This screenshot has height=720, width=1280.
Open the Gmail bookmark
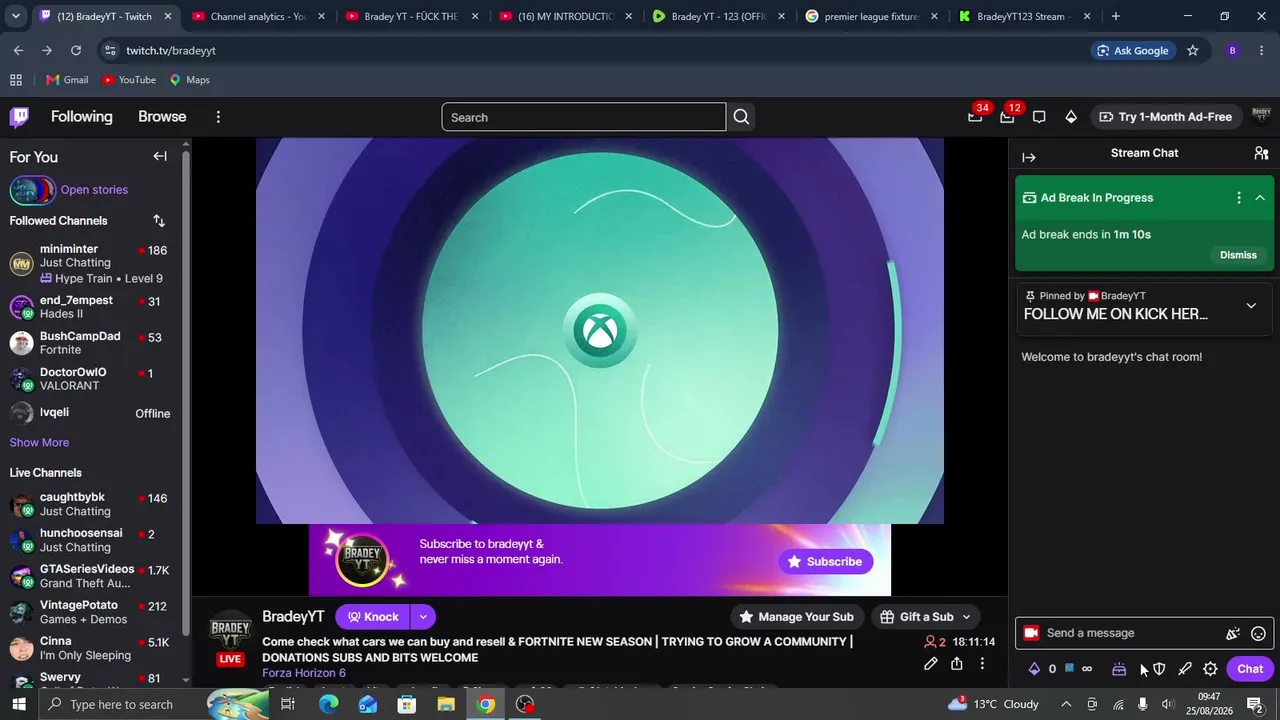click(67, 80)
